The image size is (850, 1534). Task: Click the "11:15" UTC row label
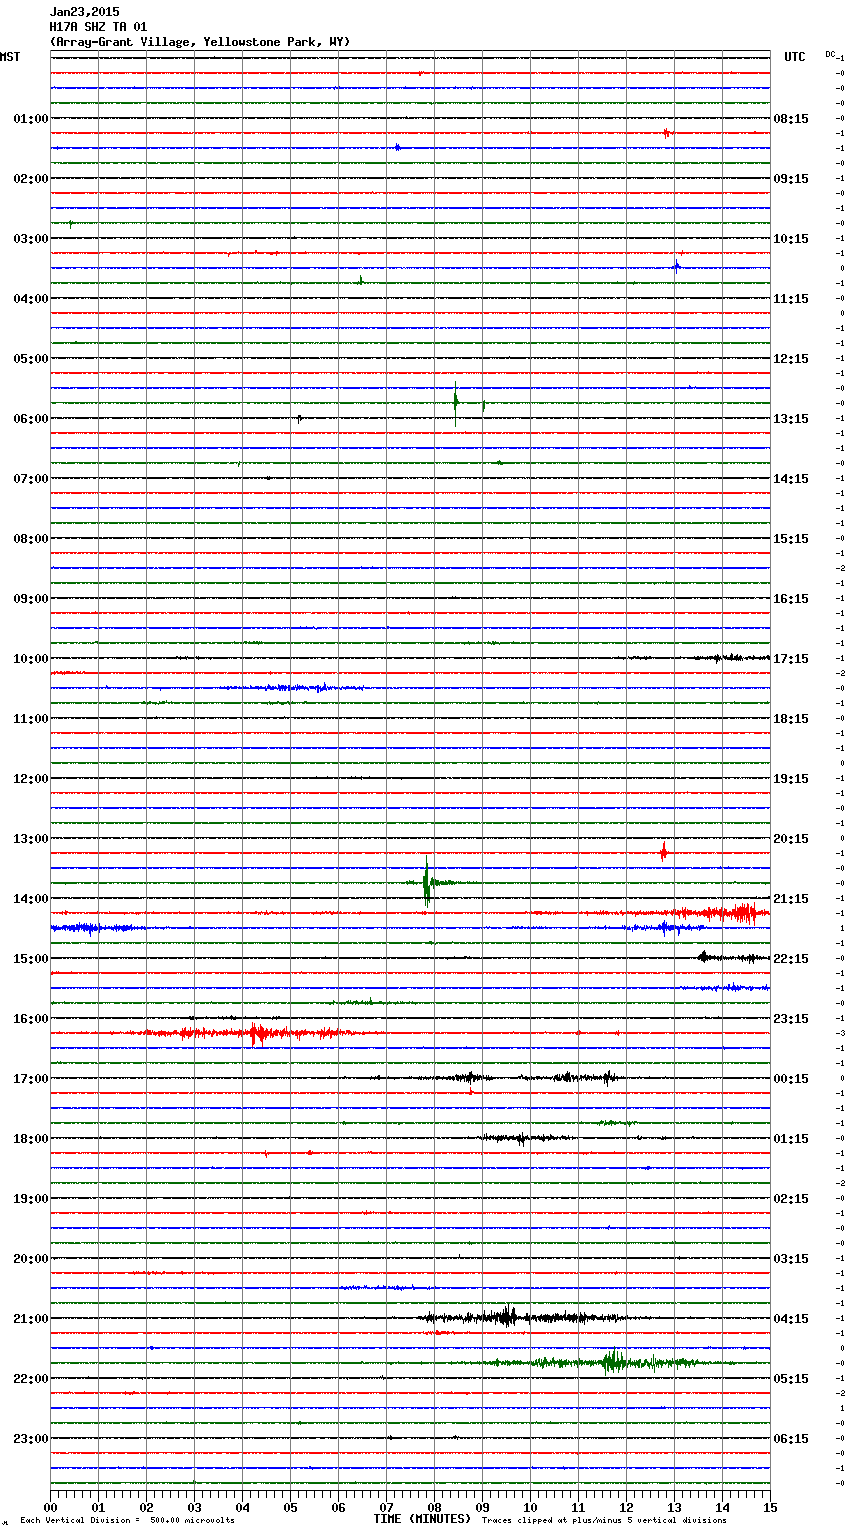(791, 299)
